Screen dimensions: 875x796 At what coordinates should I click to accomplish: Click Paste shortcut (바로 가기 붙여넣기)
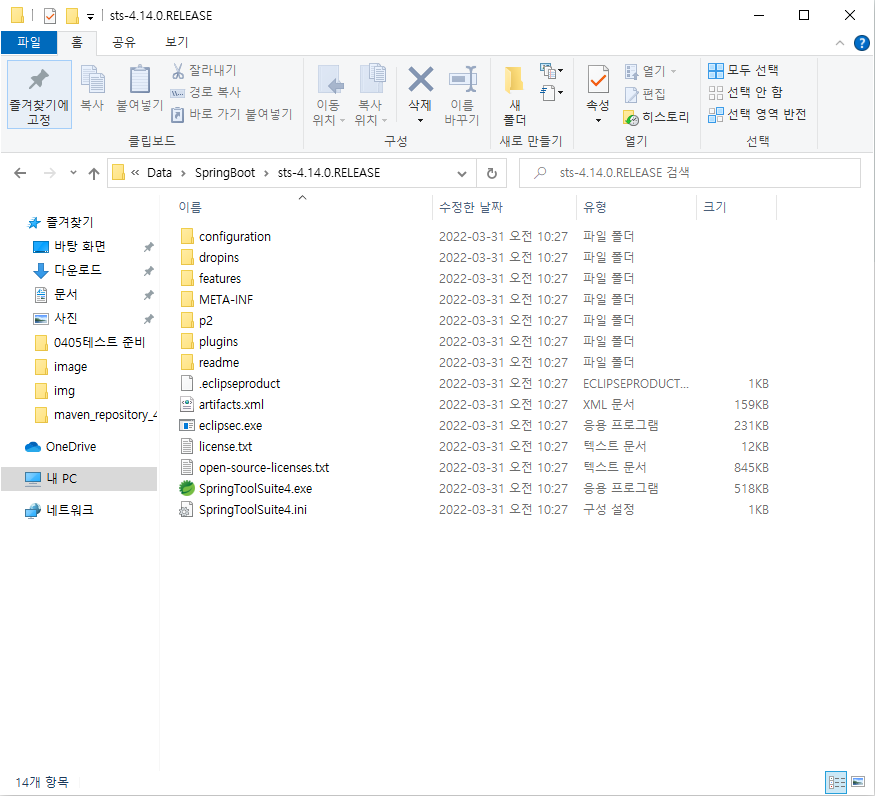click(x=232, y=114)
